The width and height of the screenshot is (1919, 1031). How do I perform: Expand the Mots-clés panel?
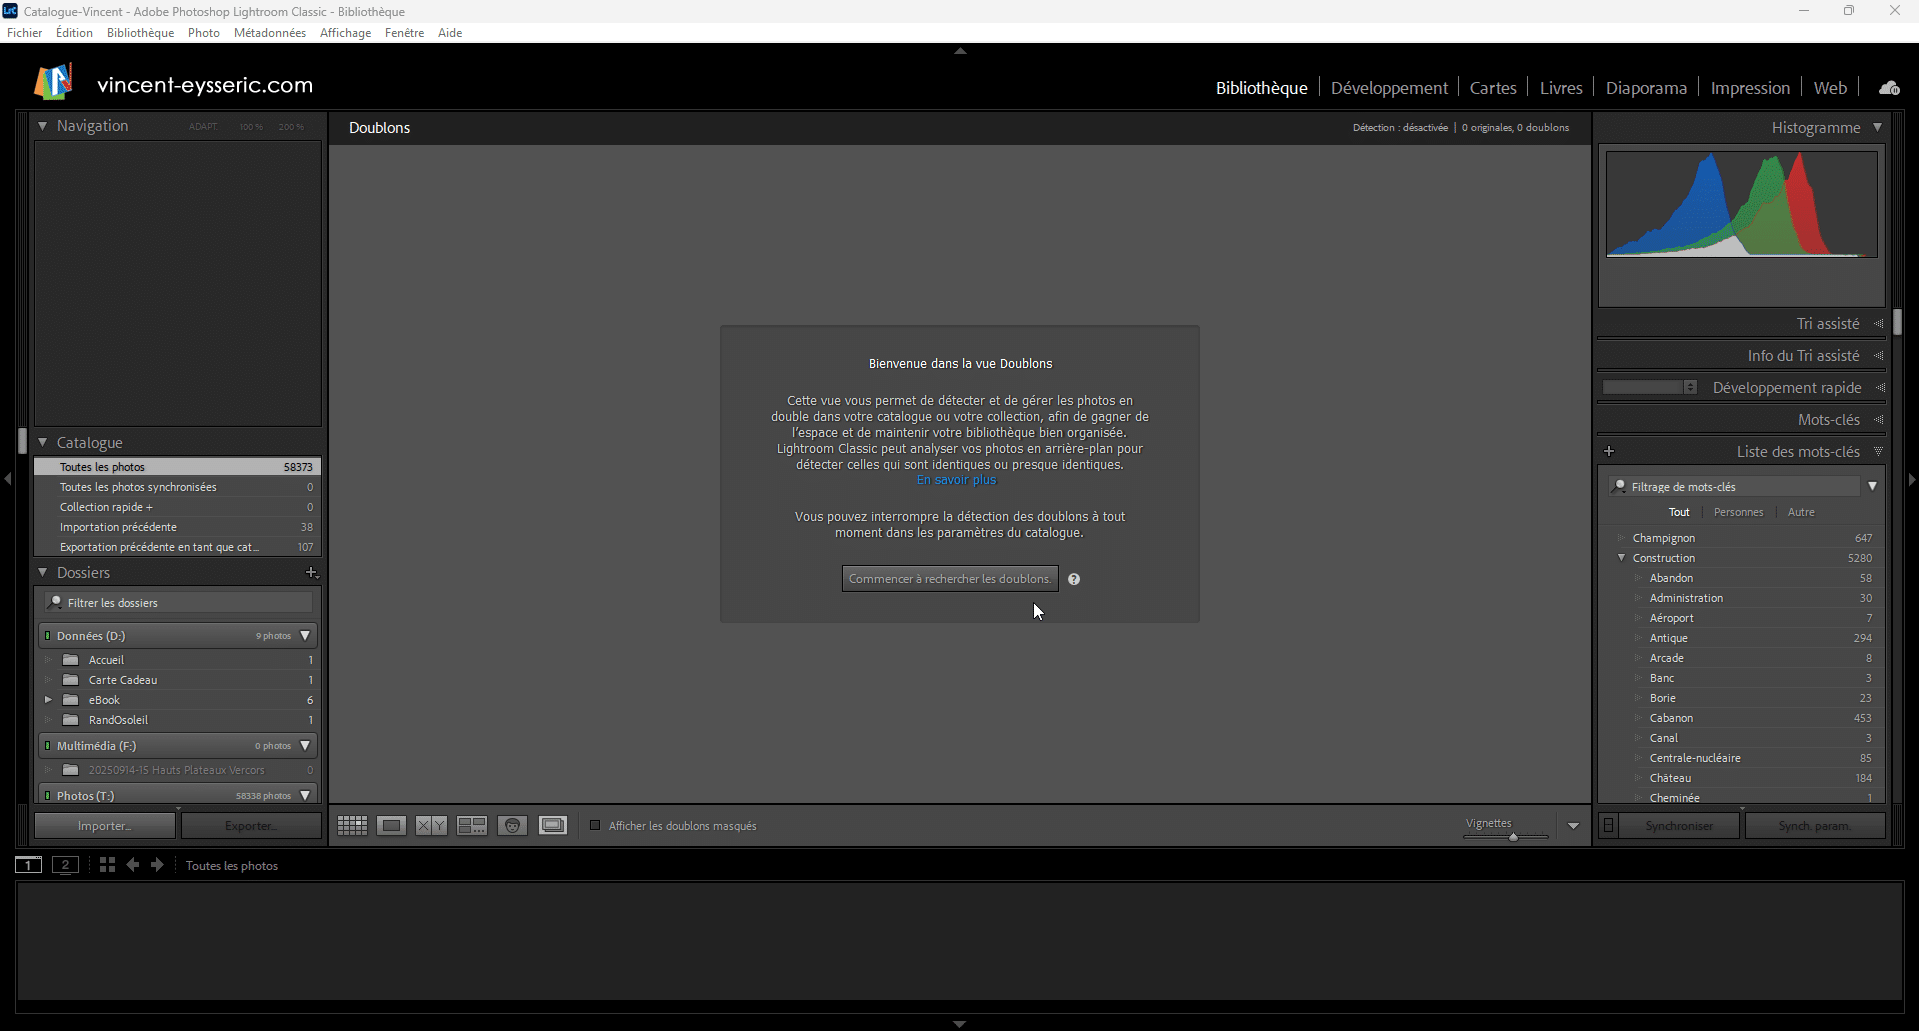coord(1878,420)
